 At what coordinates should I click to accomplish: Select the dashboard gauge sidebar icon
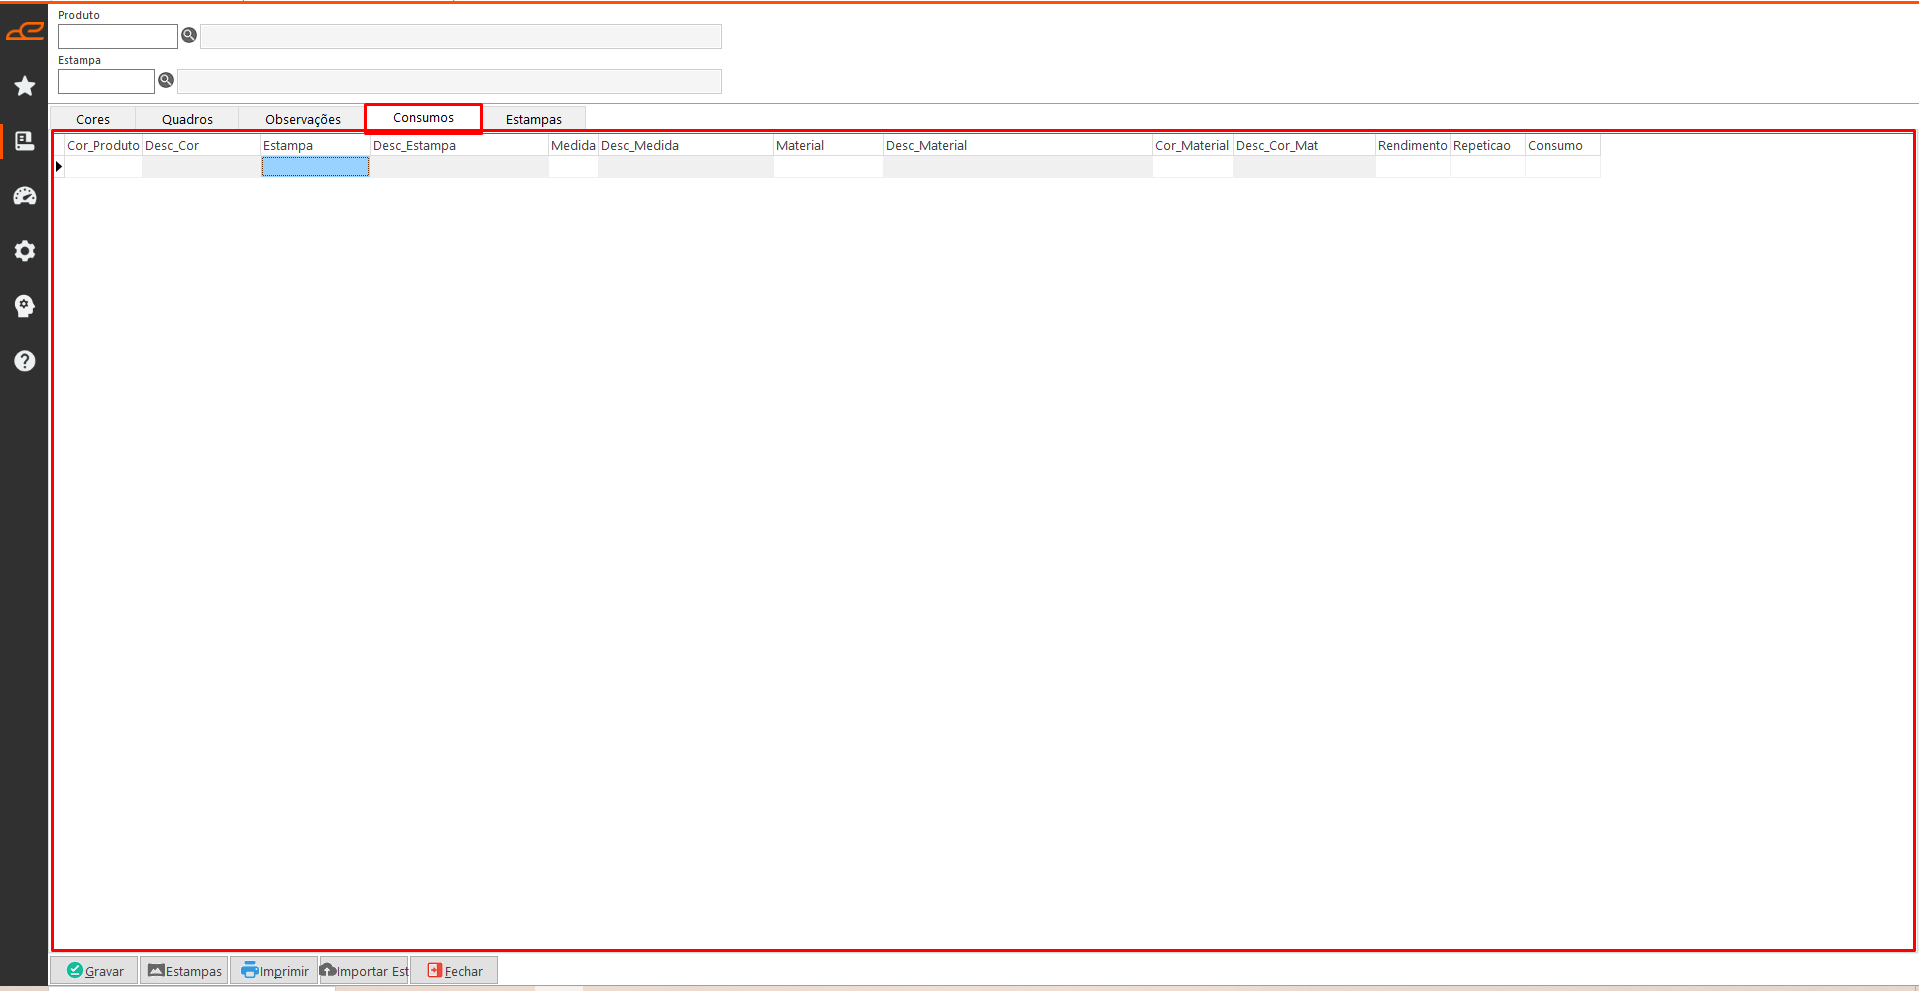25,196
